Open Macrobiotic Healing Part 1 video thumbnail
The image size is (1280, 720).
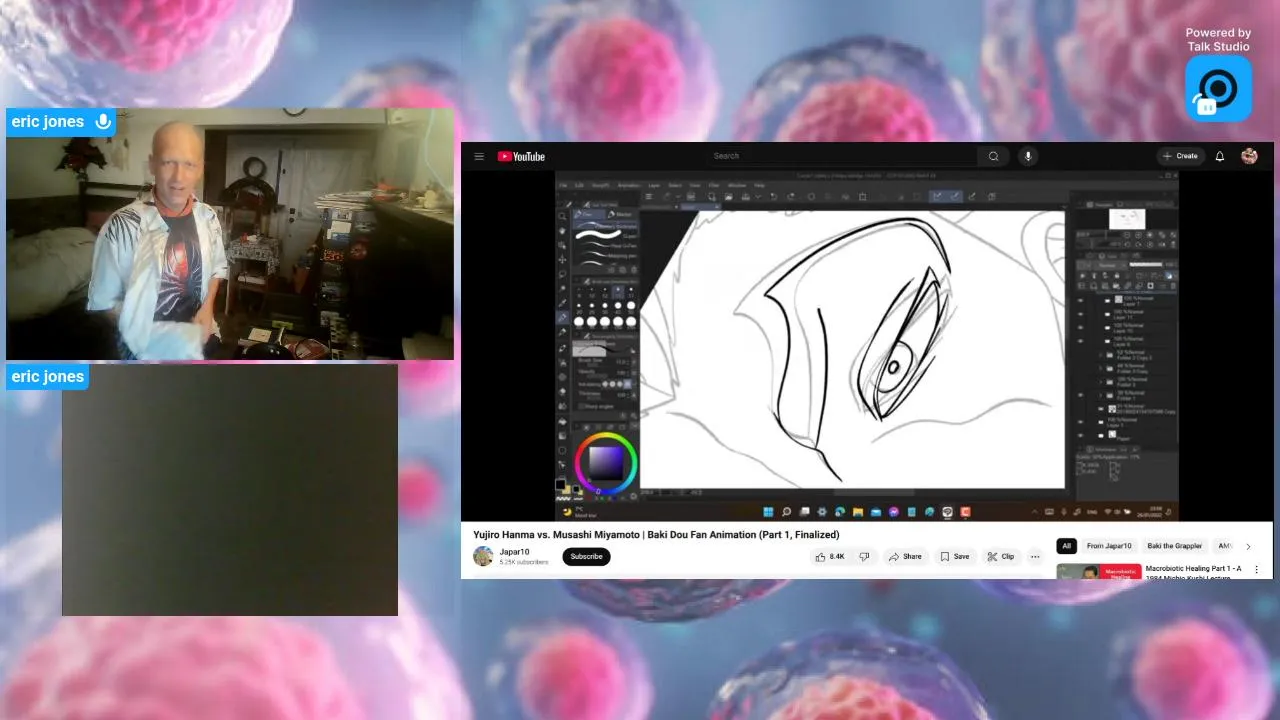point(1099,572)
